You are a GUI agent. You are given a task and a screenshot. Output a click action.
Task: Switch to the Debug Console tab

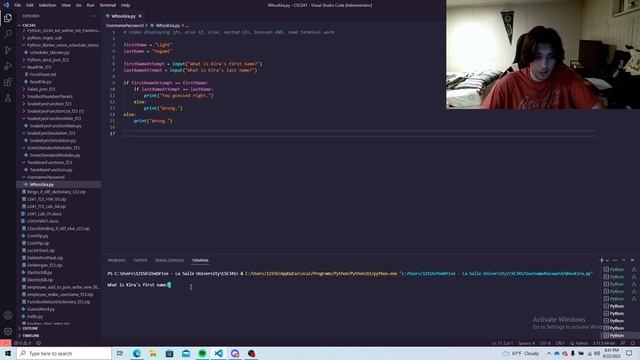(169, 260)
